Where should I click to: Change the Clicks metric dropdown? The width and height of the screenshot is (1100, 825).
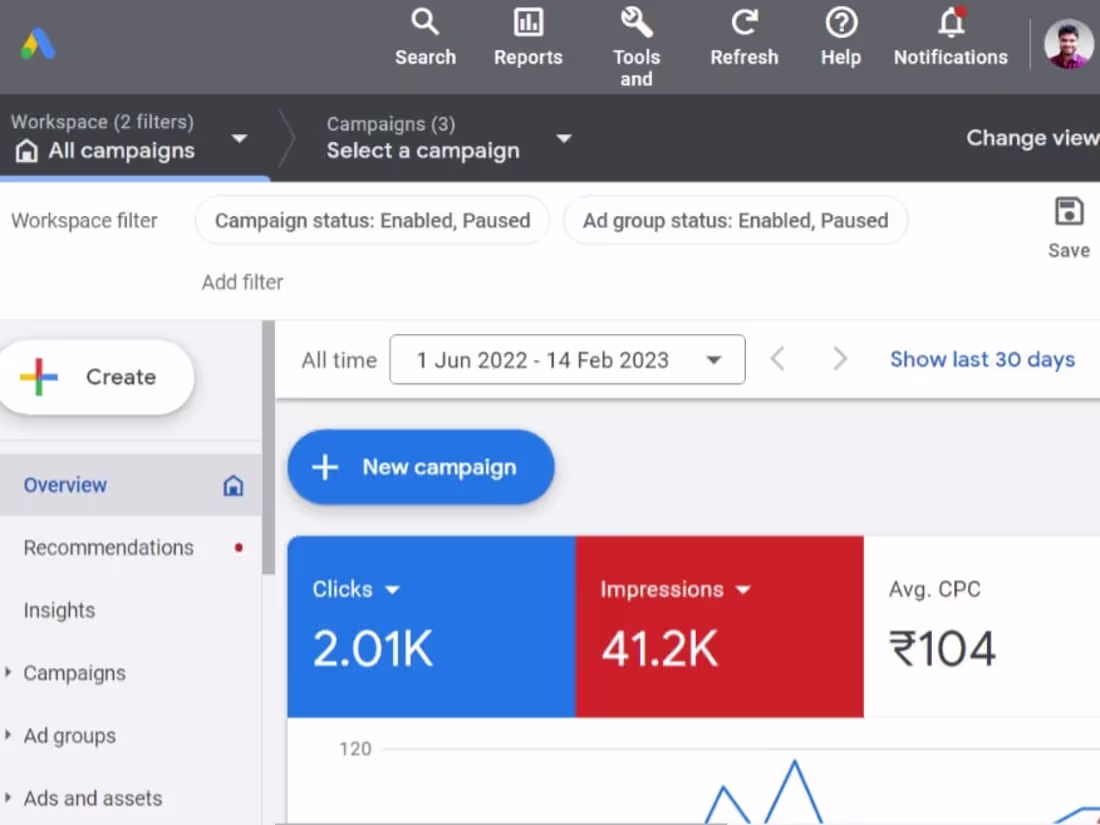point(391,589)
